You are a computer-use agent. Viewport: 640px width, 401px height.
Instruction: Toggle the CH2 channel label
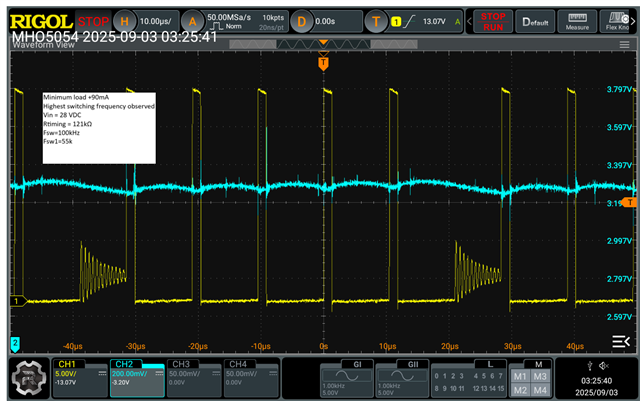point(124,364)
